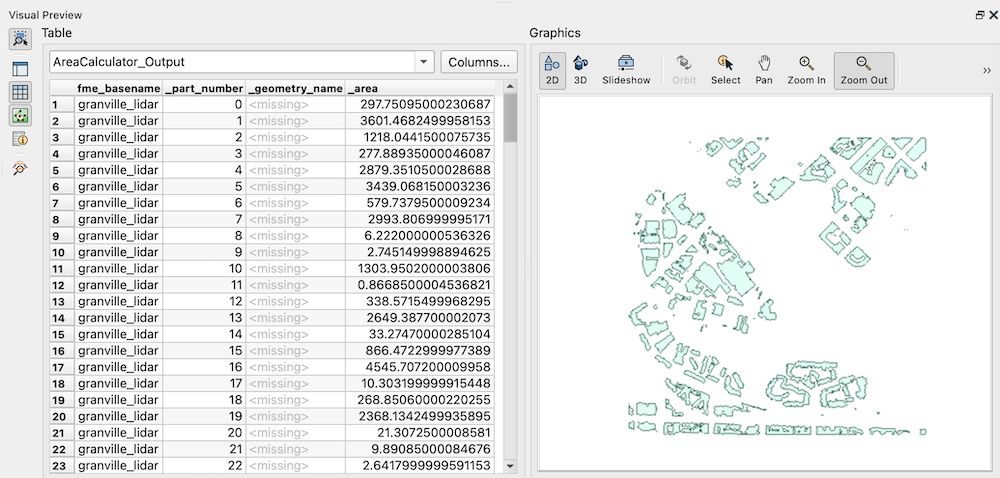Viewport: 1000px width, 478px height.
Task: Click the table scrollbar down arrow
Action: 510,466
